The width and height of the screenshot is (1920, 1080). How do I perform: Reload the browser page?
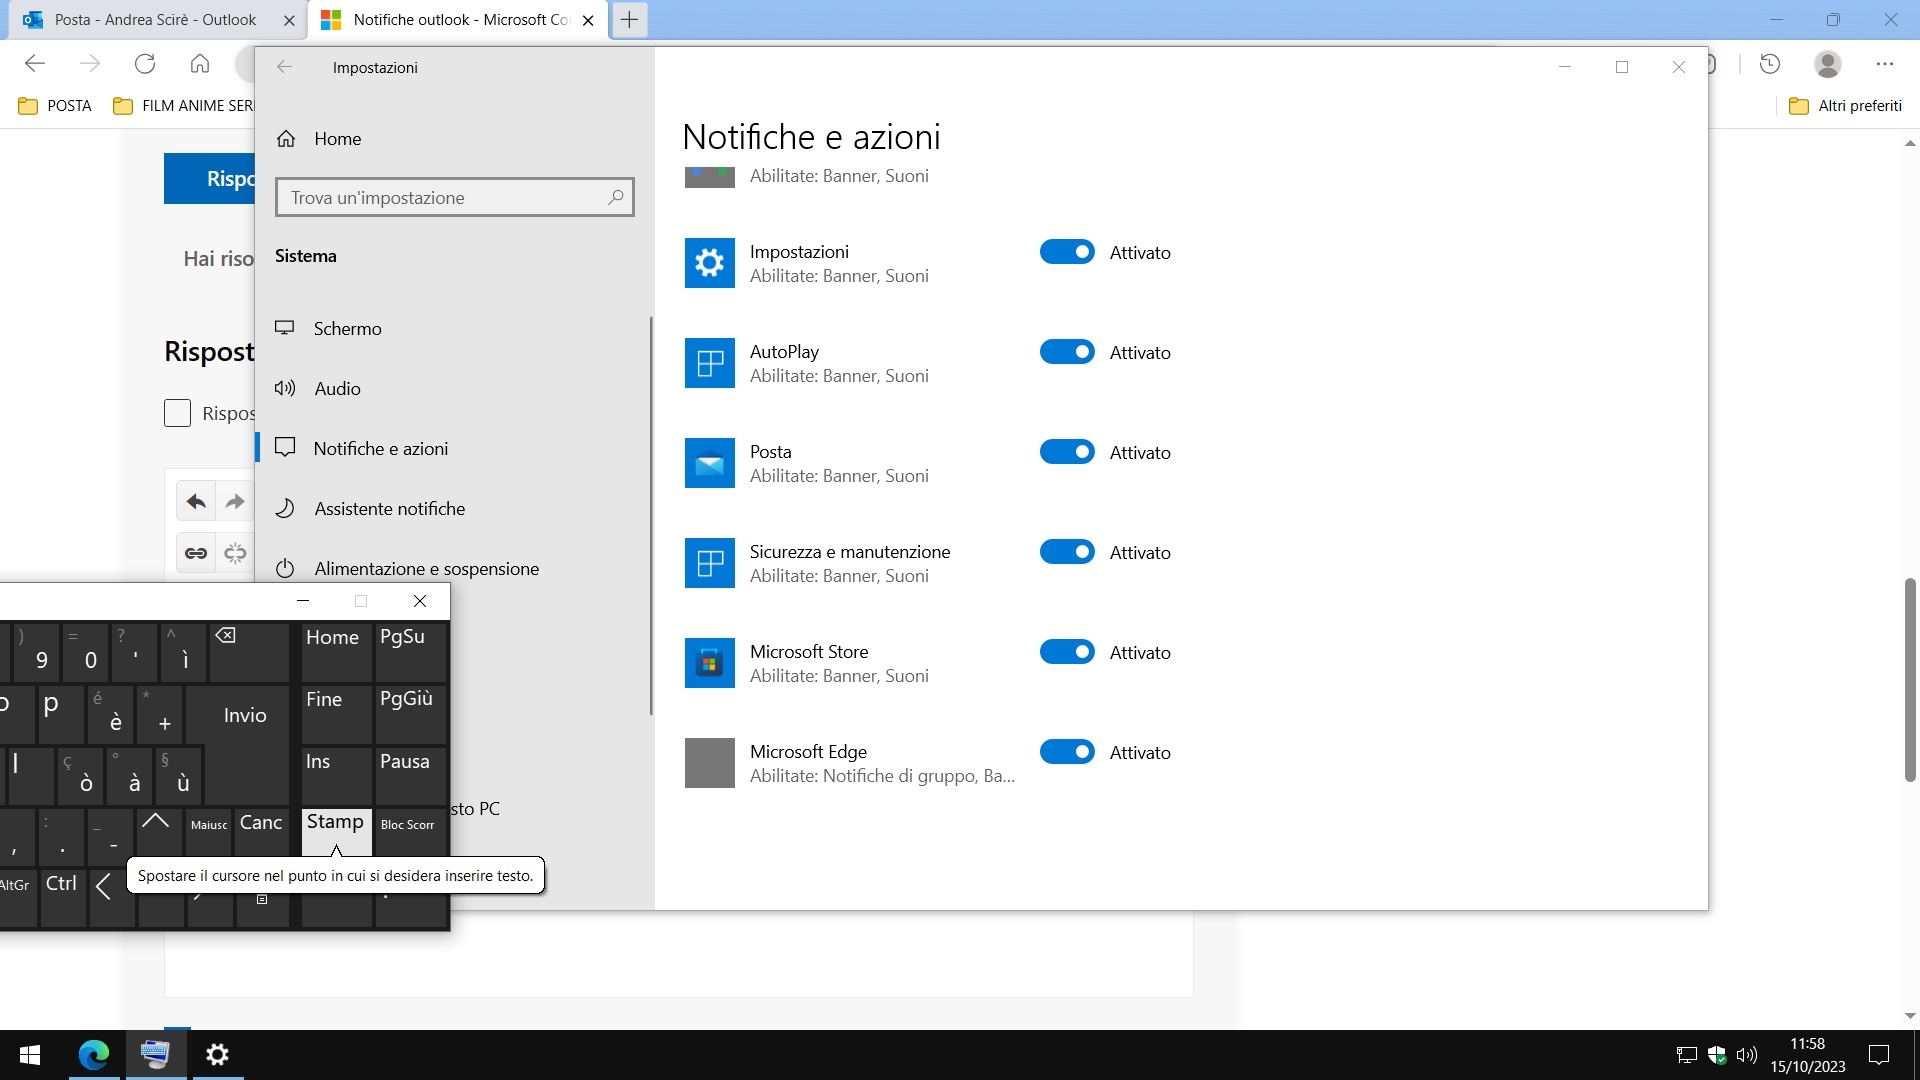pos(145,64)
